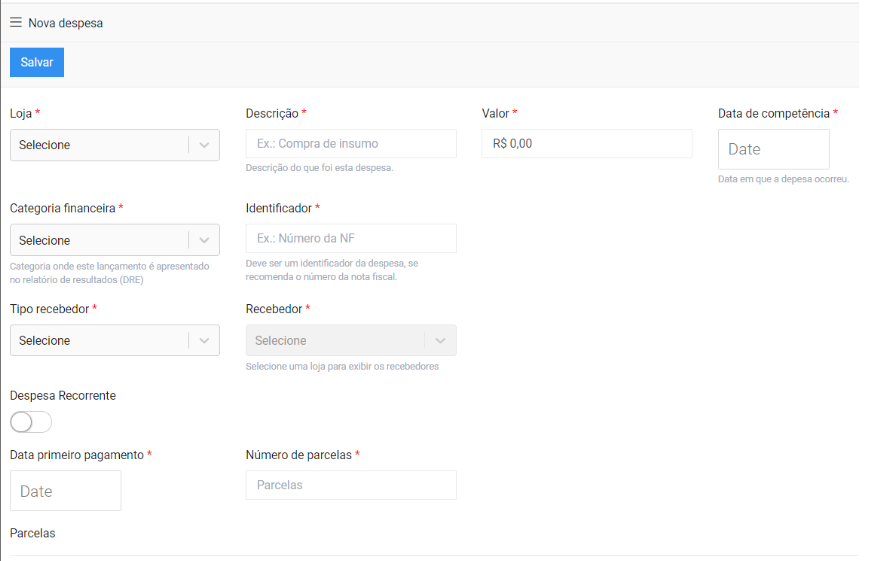Viewport: 870px width, 561px height.
Task: Click the Número de parcelas field
Action: [x=351, y=485]
